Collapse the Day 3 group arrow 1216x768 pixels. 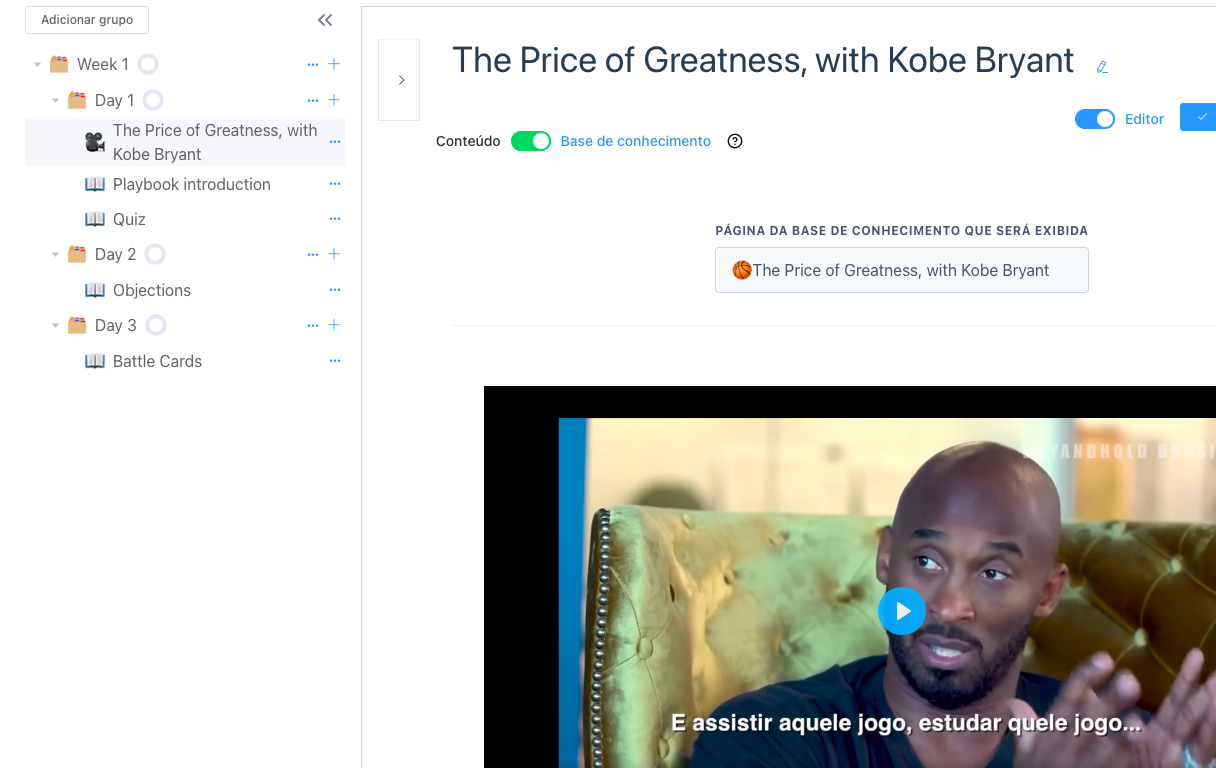tap(56, 326)
